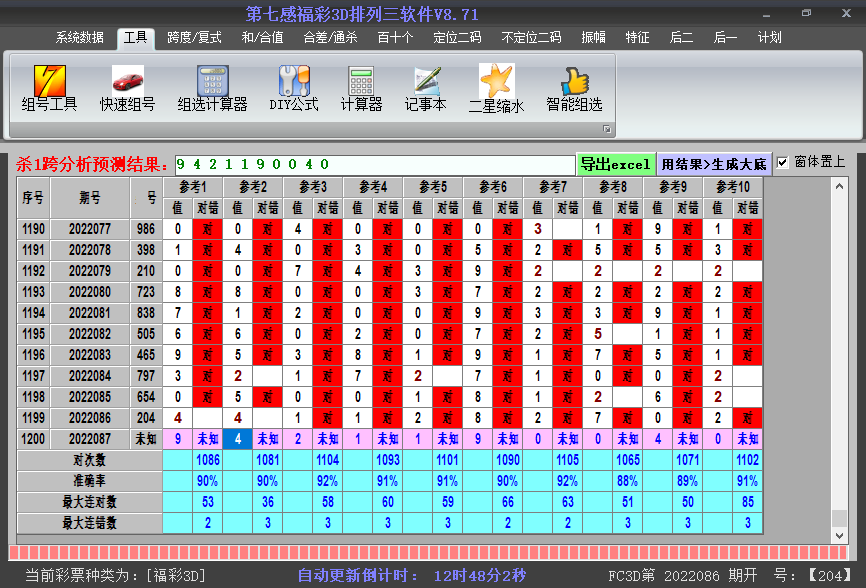Click draw number 986
Viewport: 866px width, 588px height.
pyautogui.click(x=146, y=229)
